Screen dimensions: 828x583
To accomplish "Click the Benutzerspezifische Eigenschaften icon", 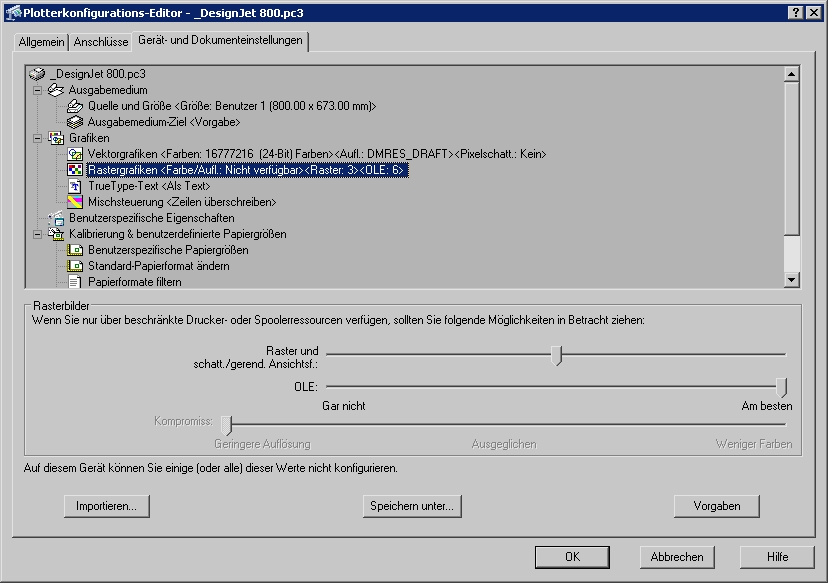I will coord(56,218).
